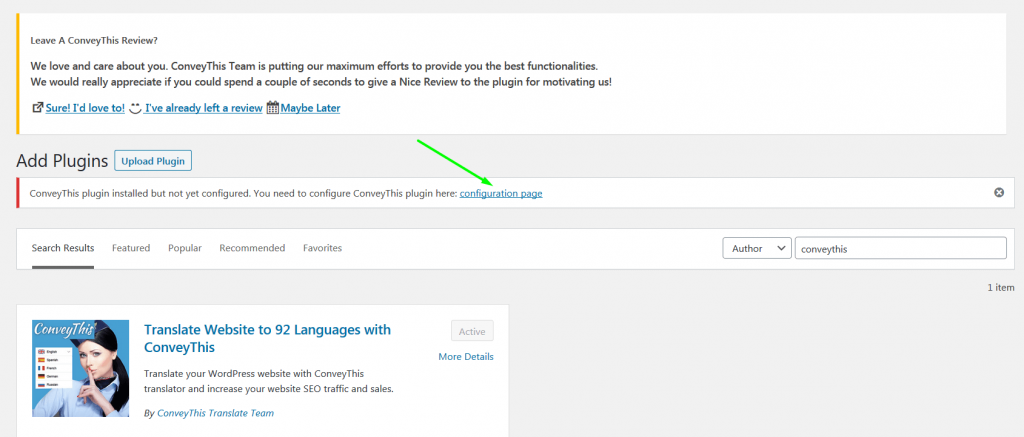Choose the Maybe Later link
Viewport: 1024px width, 437px height.
310,108
